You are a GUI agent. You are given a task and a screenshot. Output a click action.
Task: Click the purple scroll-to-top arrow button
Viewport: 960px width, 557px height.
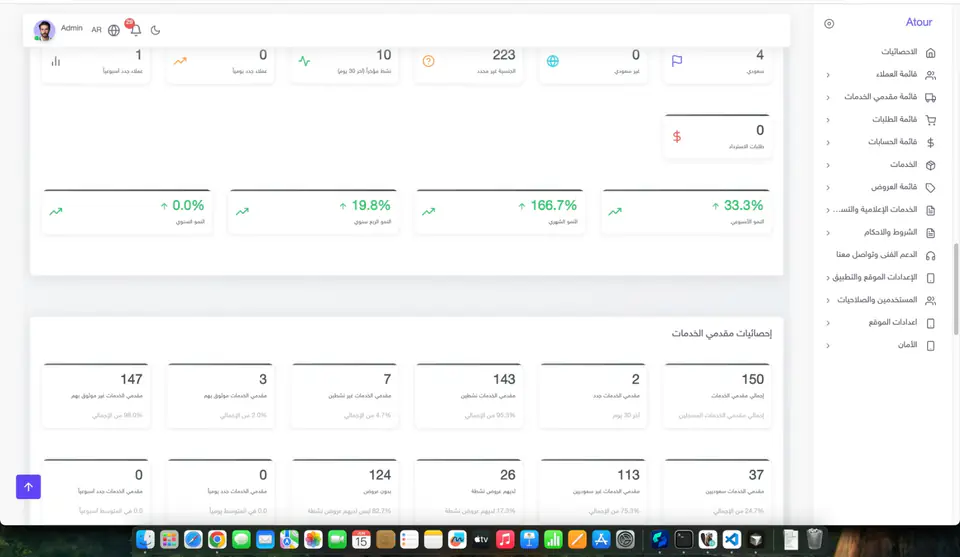(28, 487)
